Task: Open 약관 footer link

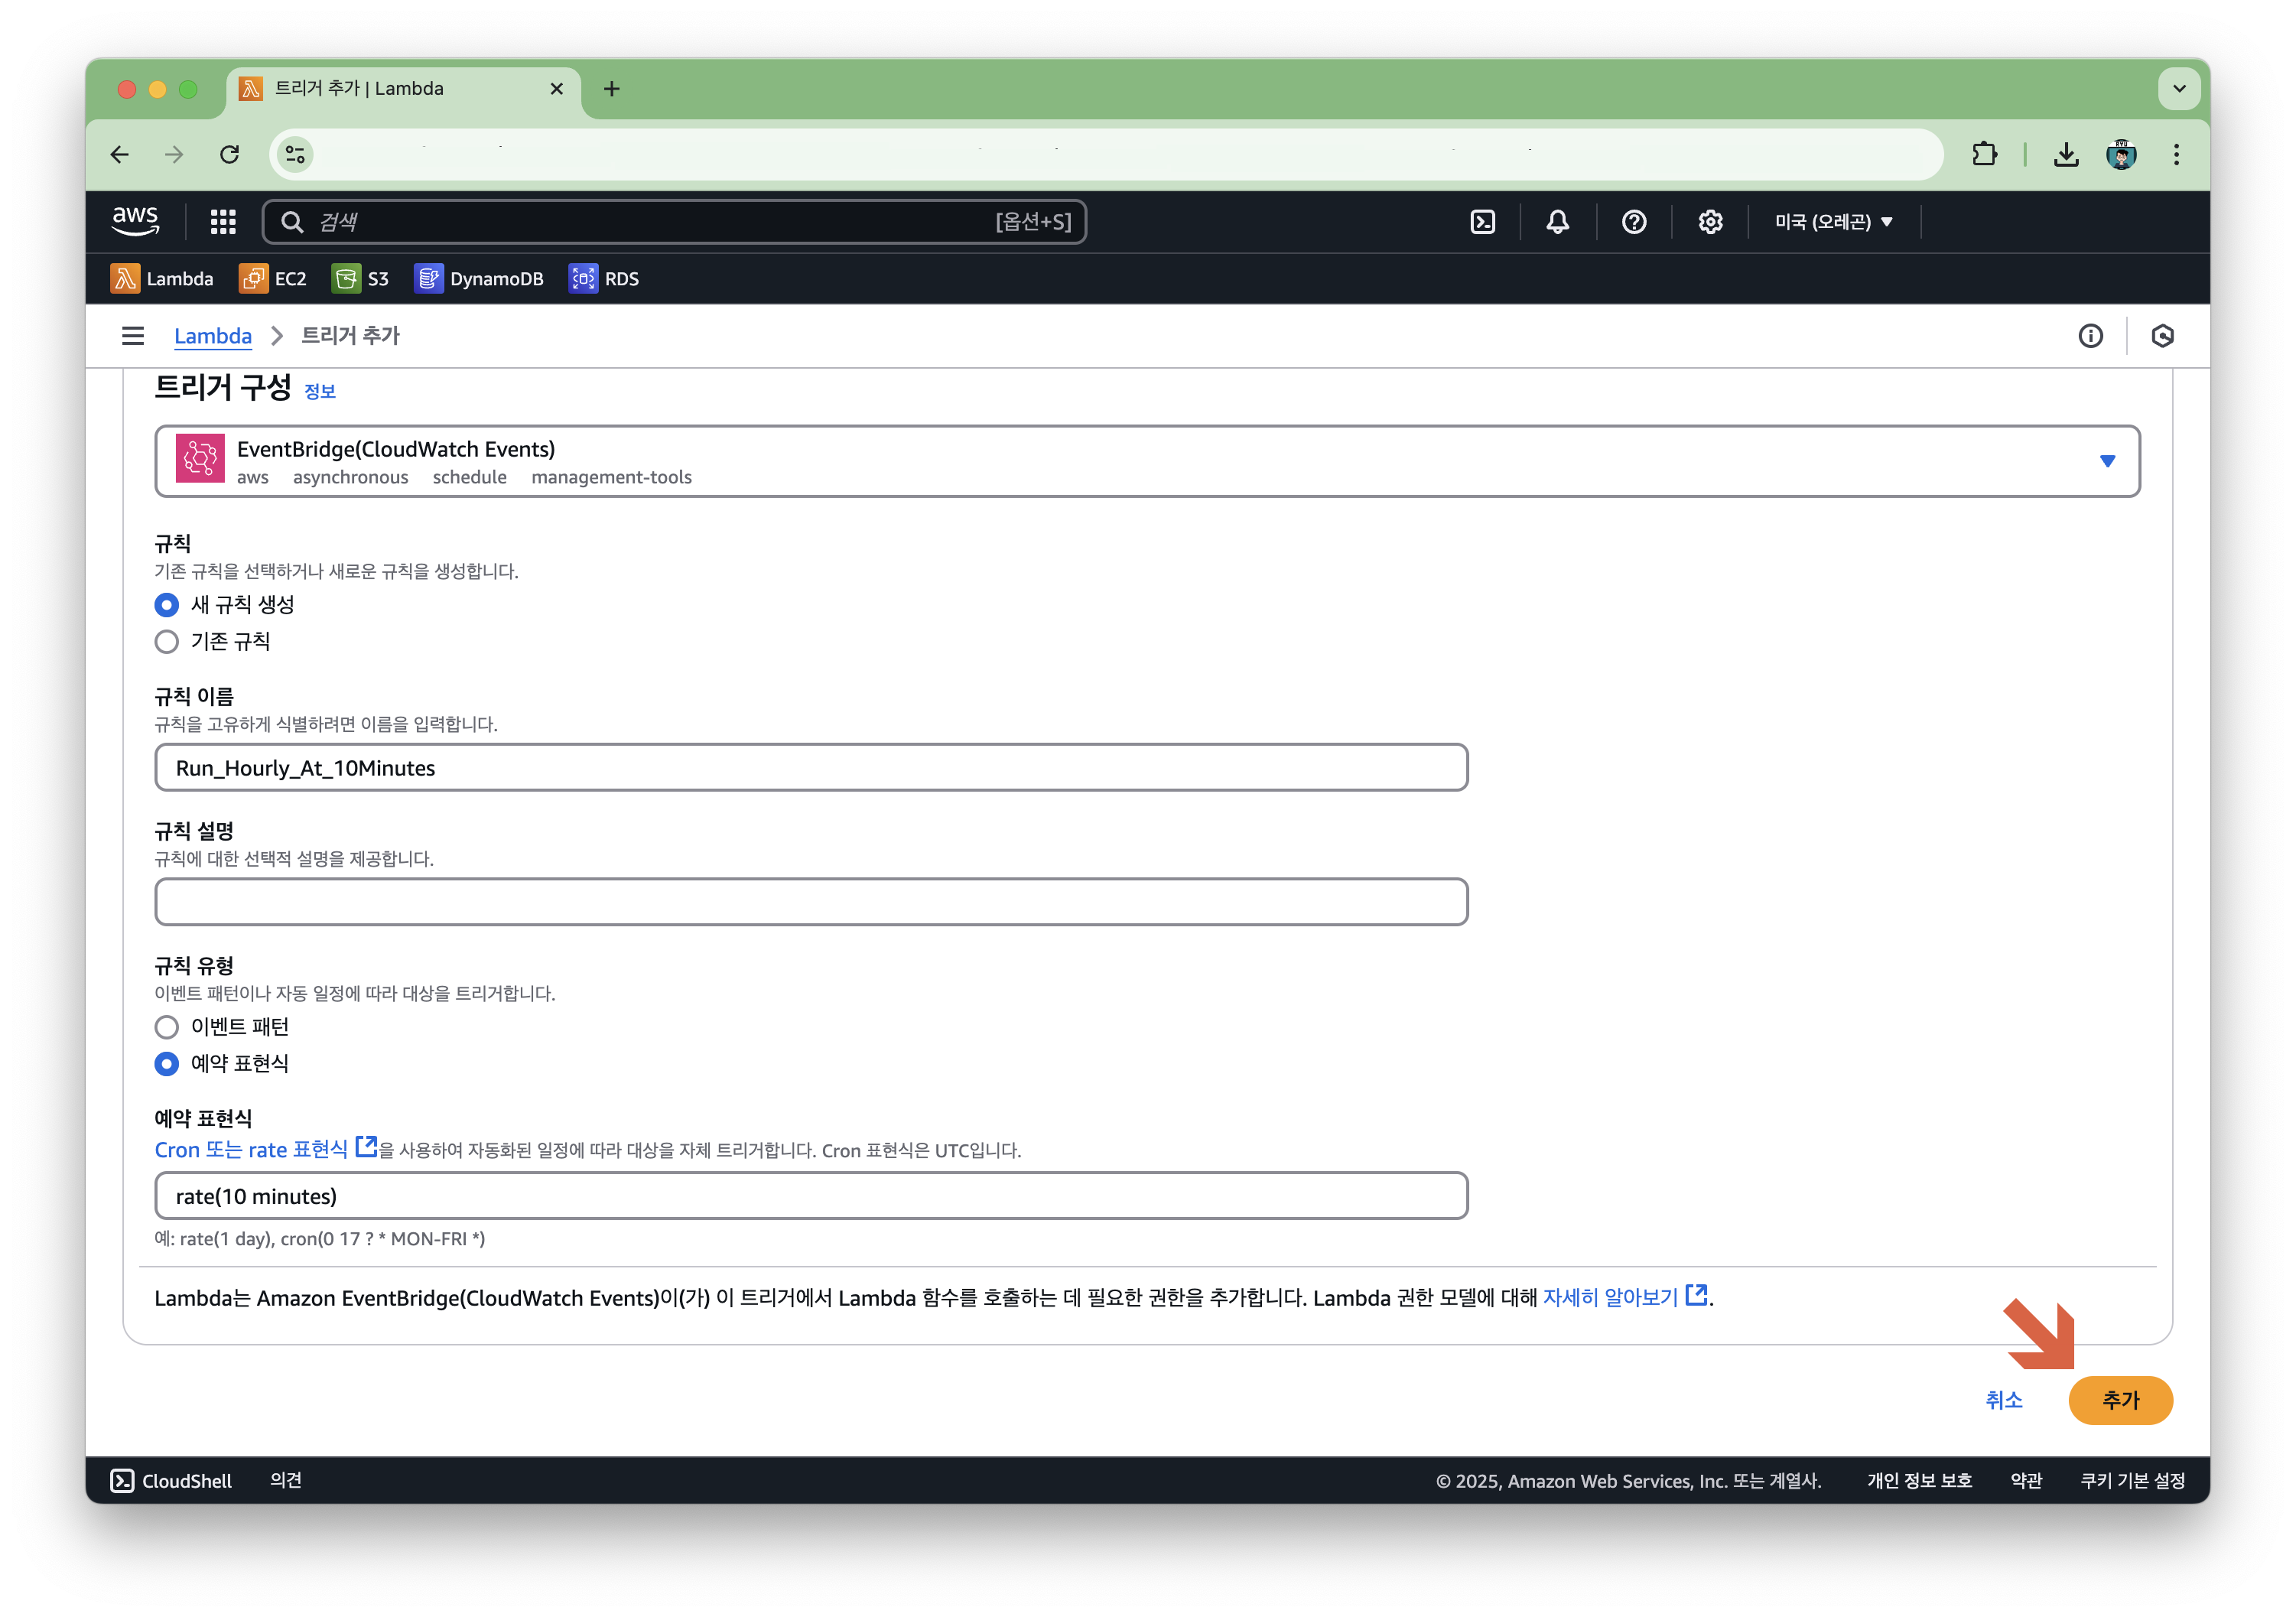Action: pyautogui.click(x=2026, y=1480)
